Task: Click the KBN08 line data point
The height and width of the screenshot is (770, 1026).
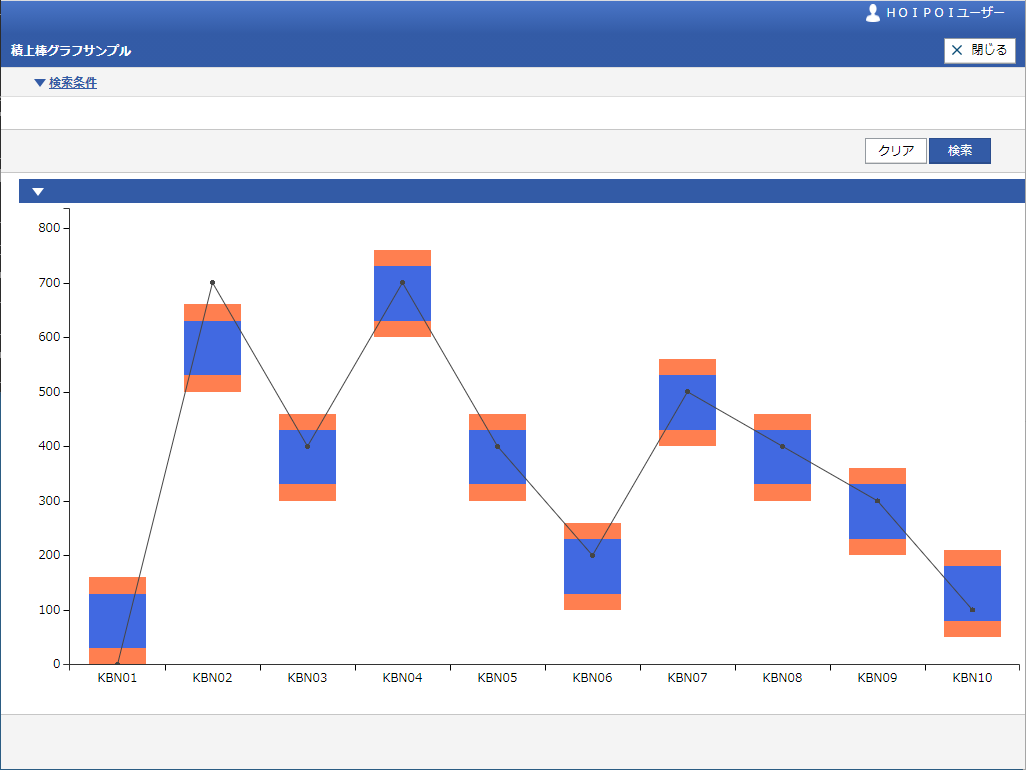Action: click(x=782, y=446)
